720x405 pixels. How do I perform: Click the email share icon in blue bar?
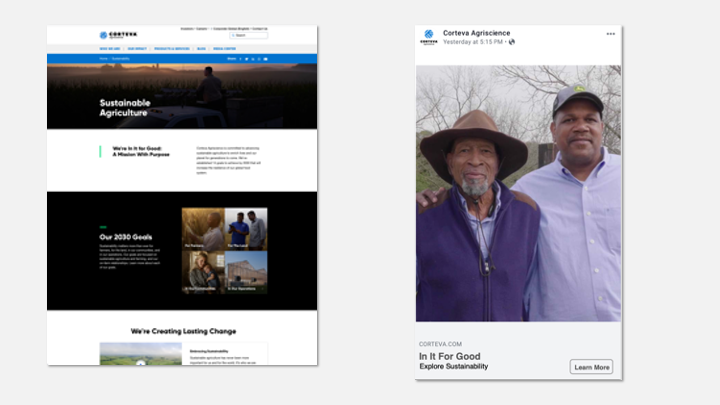click(x=265, y=59)
